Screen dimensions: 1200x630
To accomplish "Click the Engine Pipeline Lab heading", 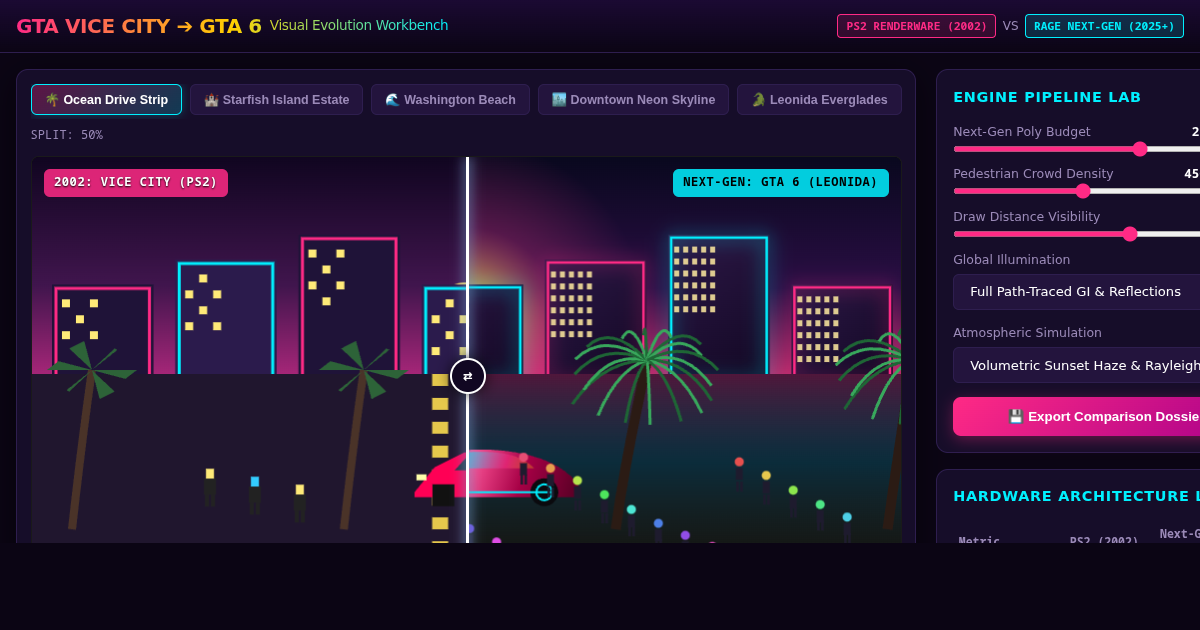I will pyautogui.click(x=1047, y=97).
